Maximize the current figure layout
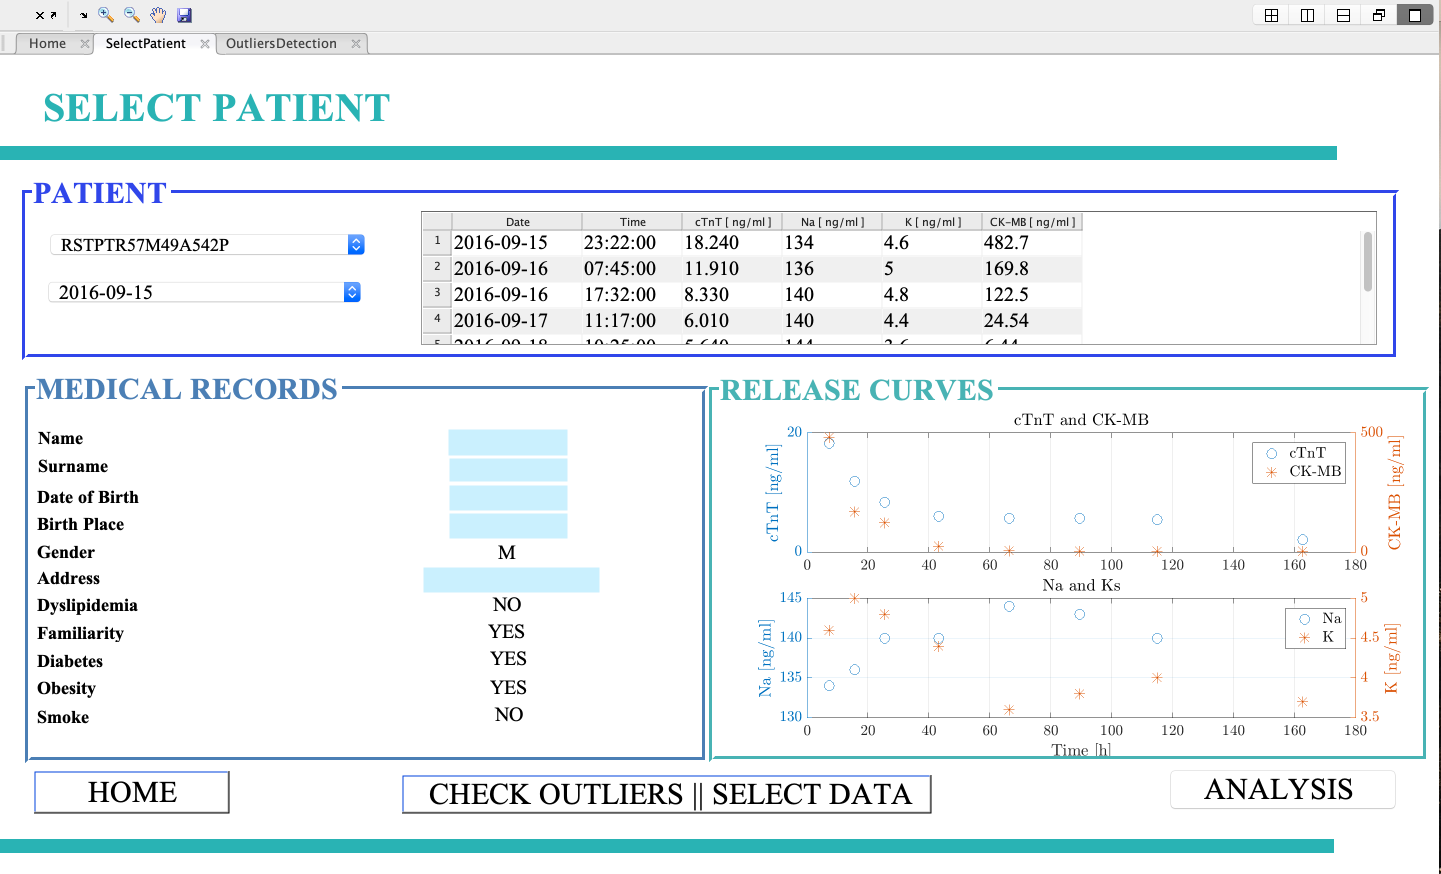Image resolution: width=1441 pixels, height=874 pixels. (1415, 15)
